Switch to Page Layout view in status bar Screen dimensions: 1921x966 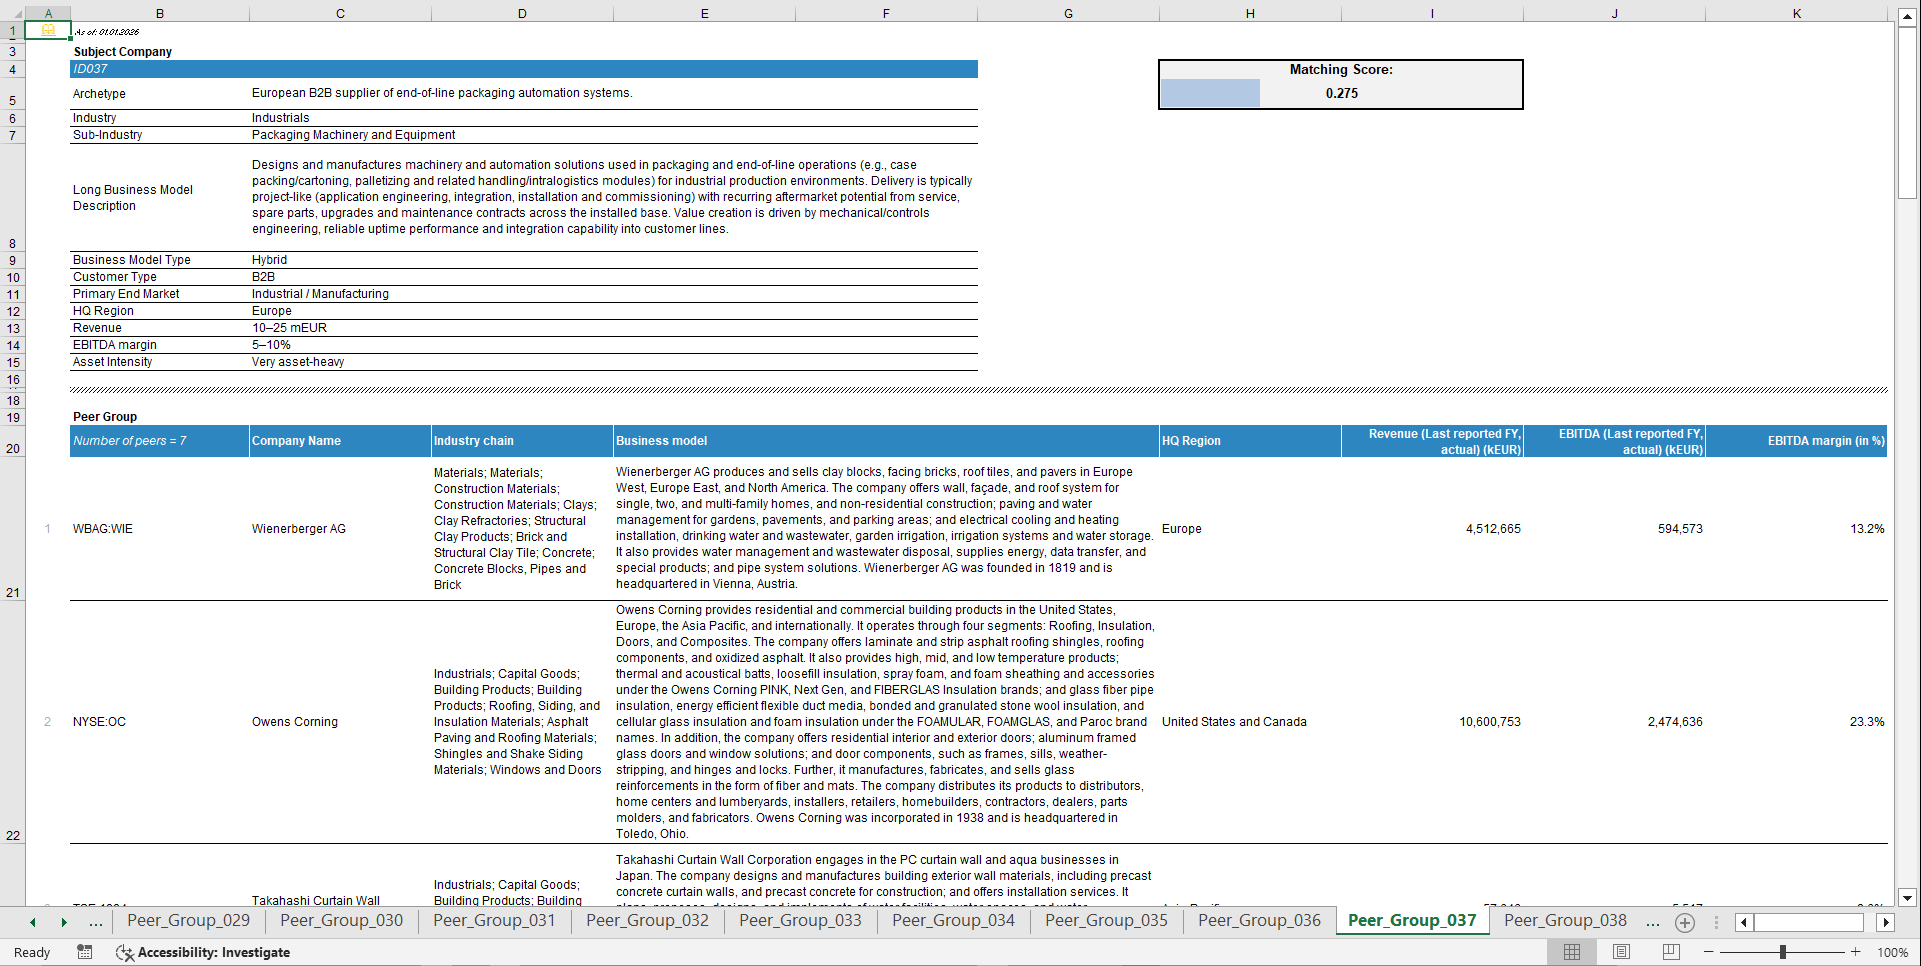[1621, 952]
